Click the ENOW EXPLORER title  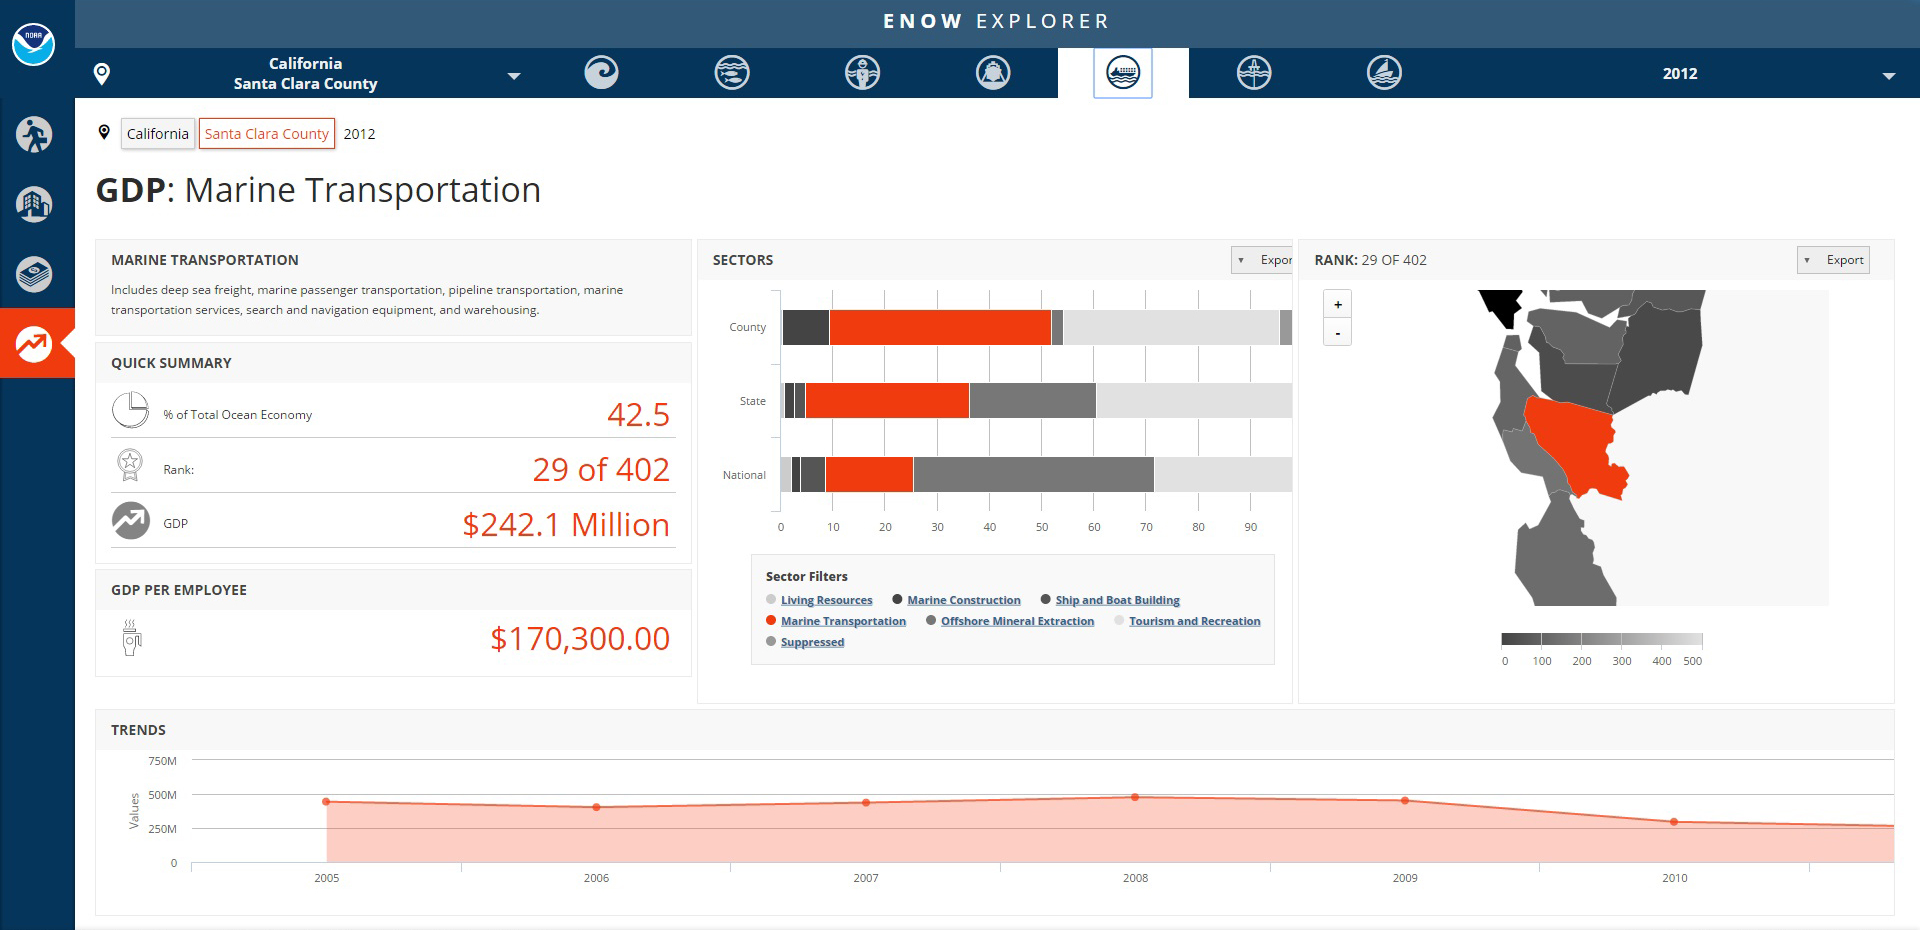click(x=996, y=21)
